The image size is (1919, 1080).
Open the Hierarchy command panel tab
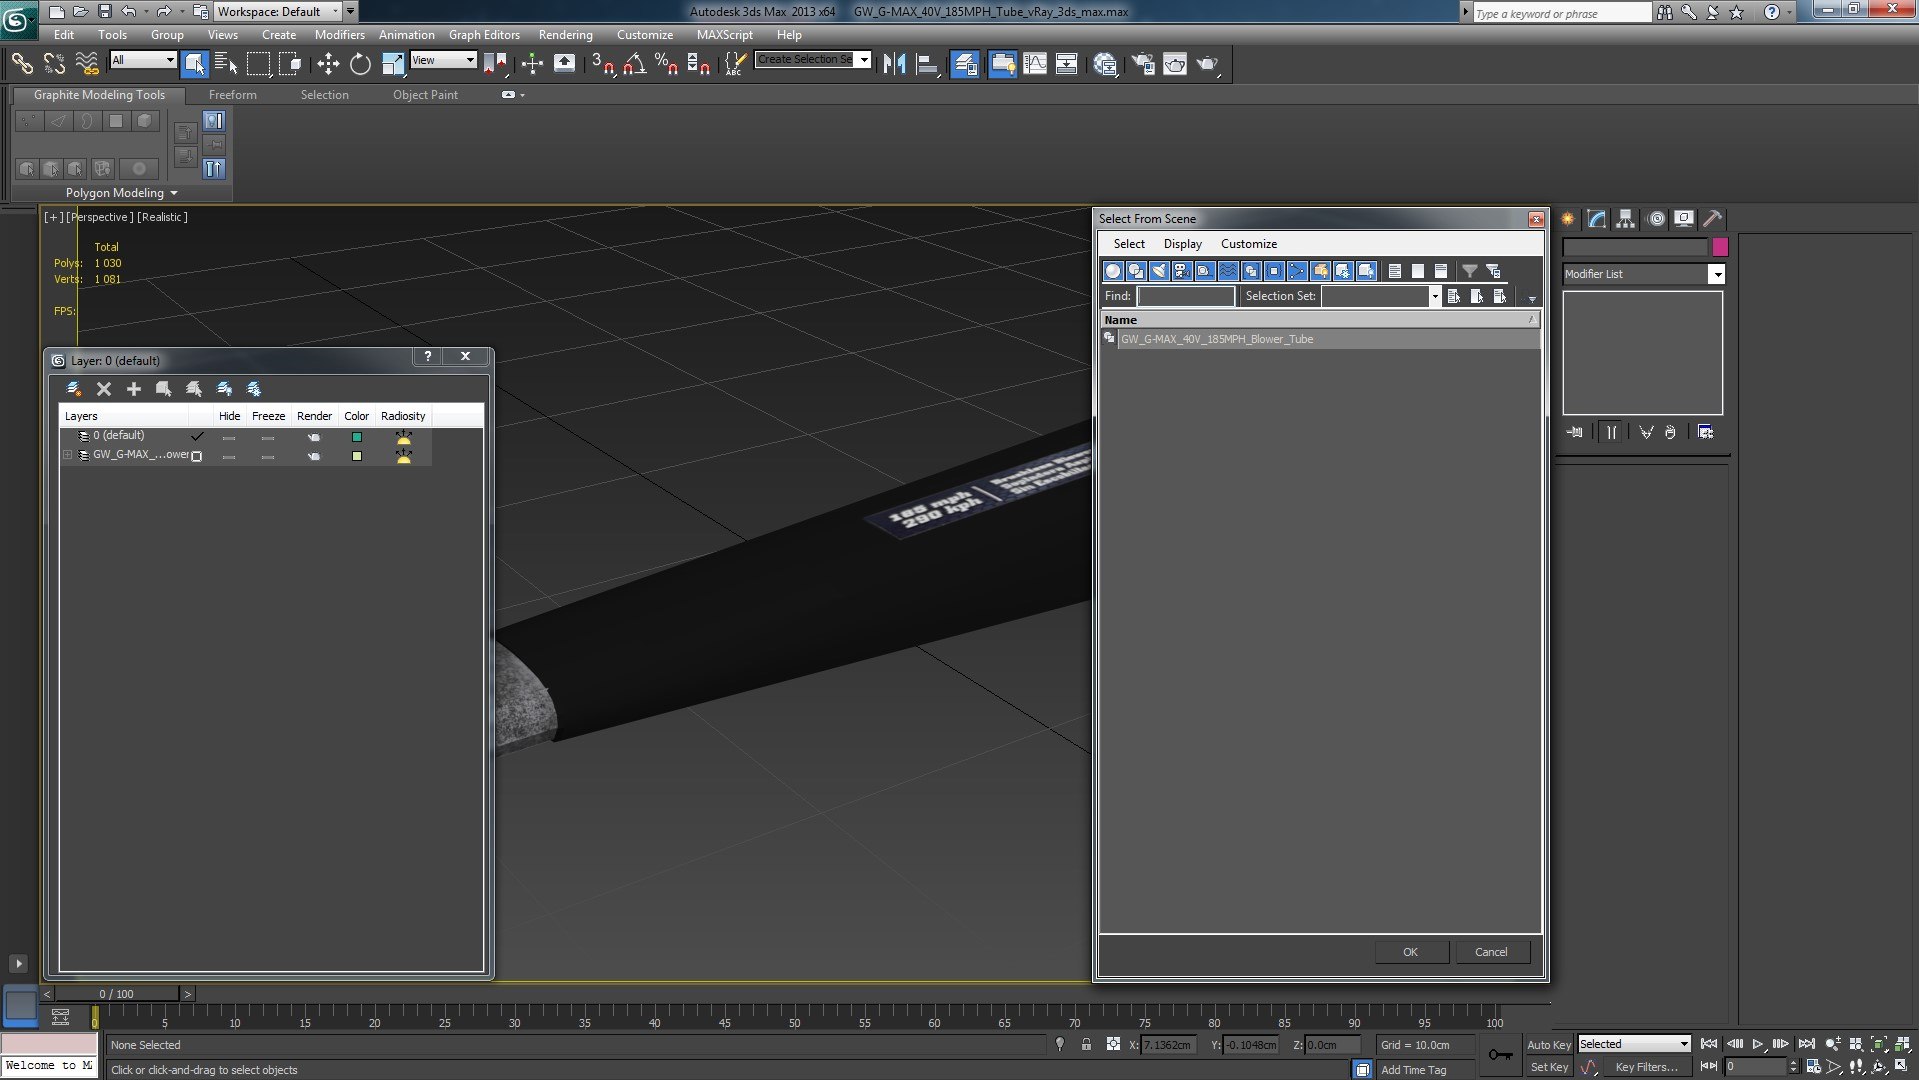coord(1625,219)
